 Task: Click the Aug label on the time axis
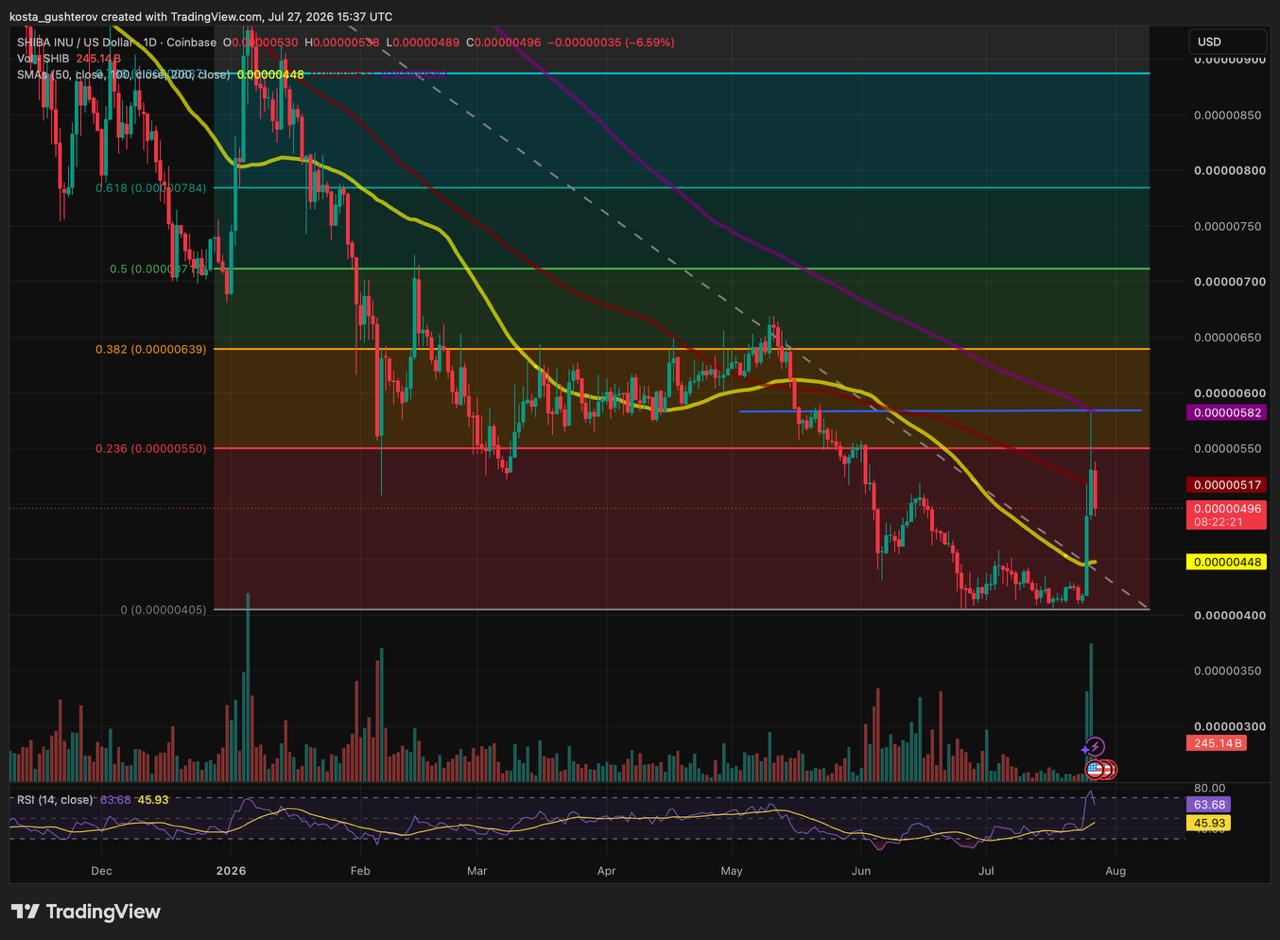pyautogui.click(x=1115, y=871)
